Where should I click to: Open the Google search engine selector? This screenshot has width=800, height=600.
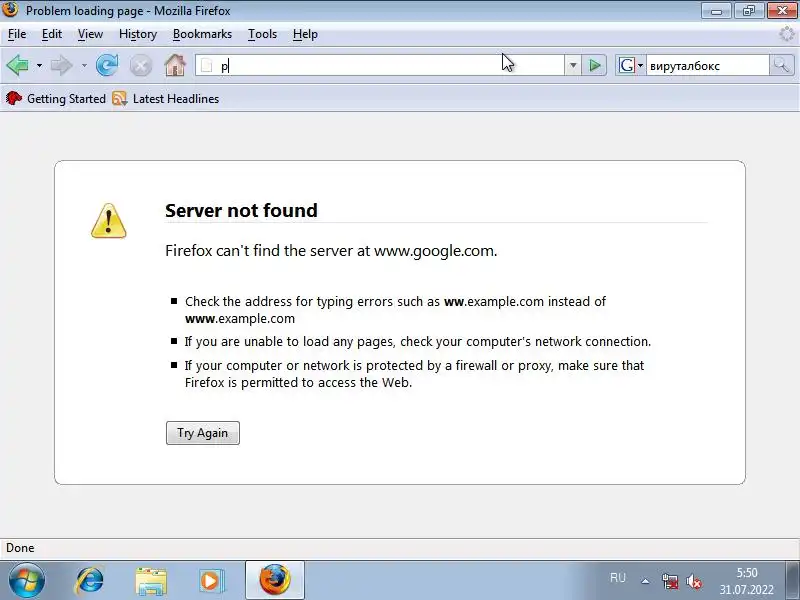(x=630, y=65)
